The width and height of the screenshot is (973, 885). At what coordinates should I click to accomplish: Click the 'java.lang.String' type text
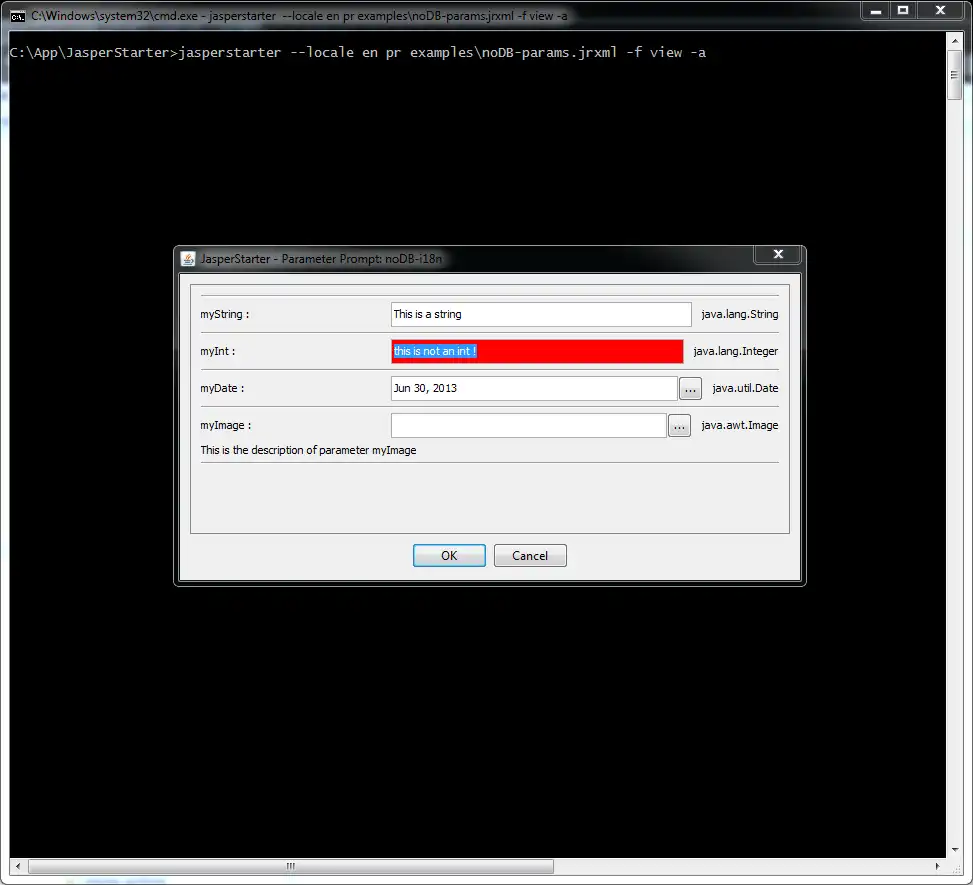pyautogui.click(x=740, y=314)
